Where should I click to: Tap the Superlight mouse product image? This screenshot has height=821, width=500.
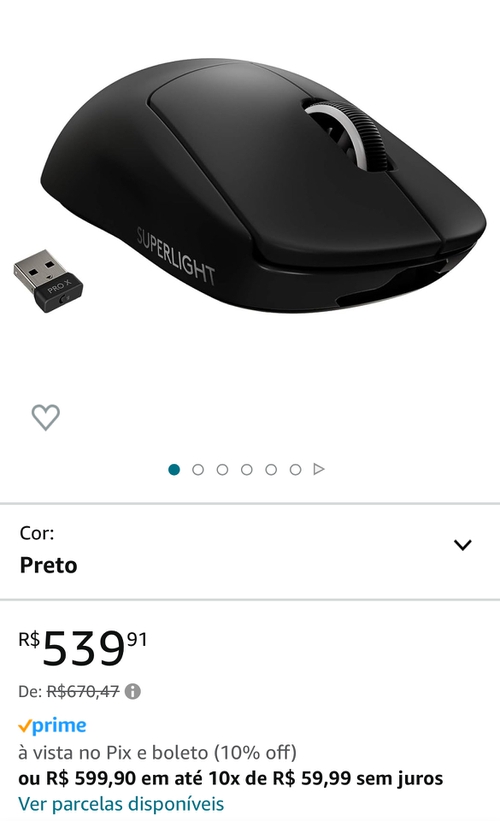(x=264, y=186)
